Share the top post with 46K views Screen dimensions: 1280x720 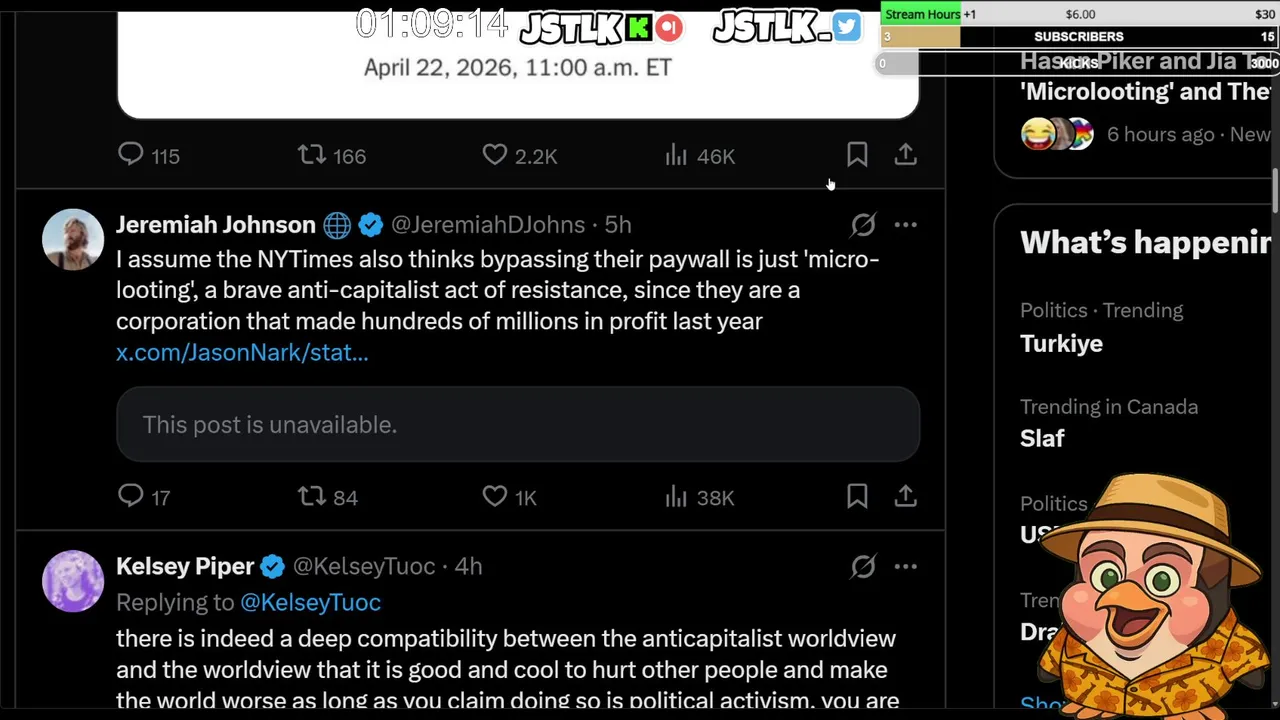click(905, 155)
